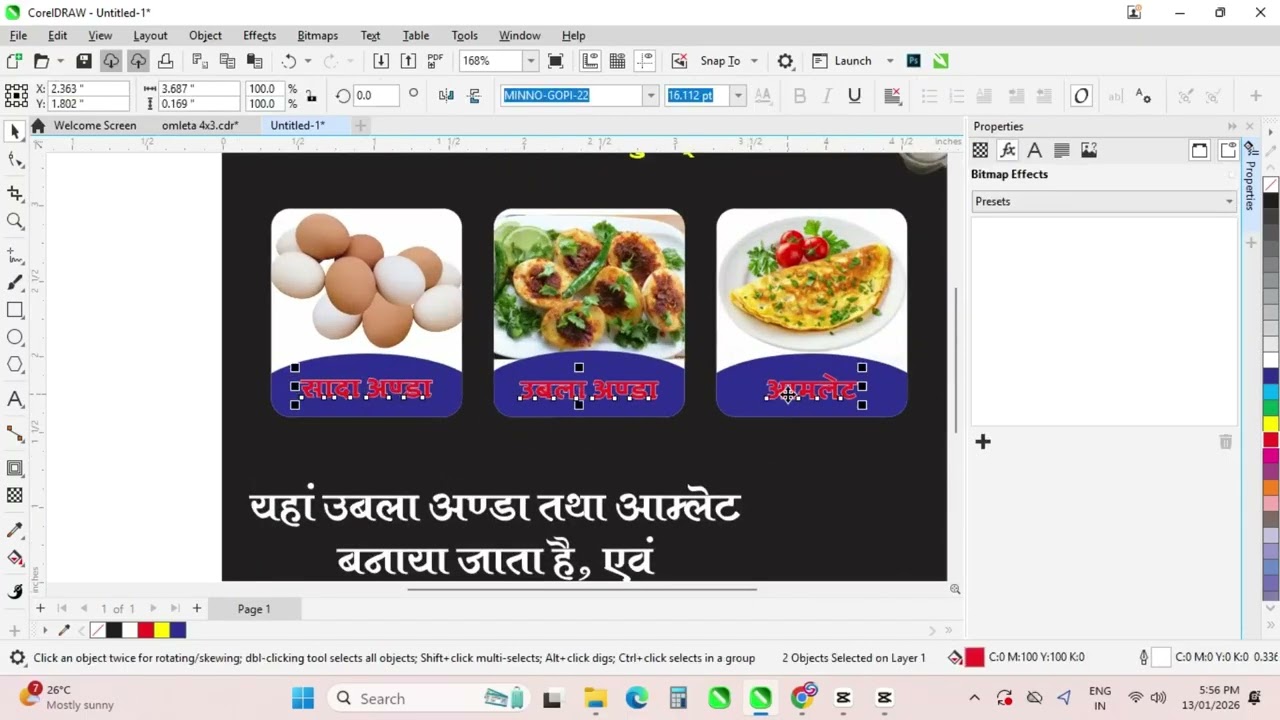The width and height of the screenshot is (1280, 720).
Task: Select the Artistic Media tool
Action: pos(15,283)
